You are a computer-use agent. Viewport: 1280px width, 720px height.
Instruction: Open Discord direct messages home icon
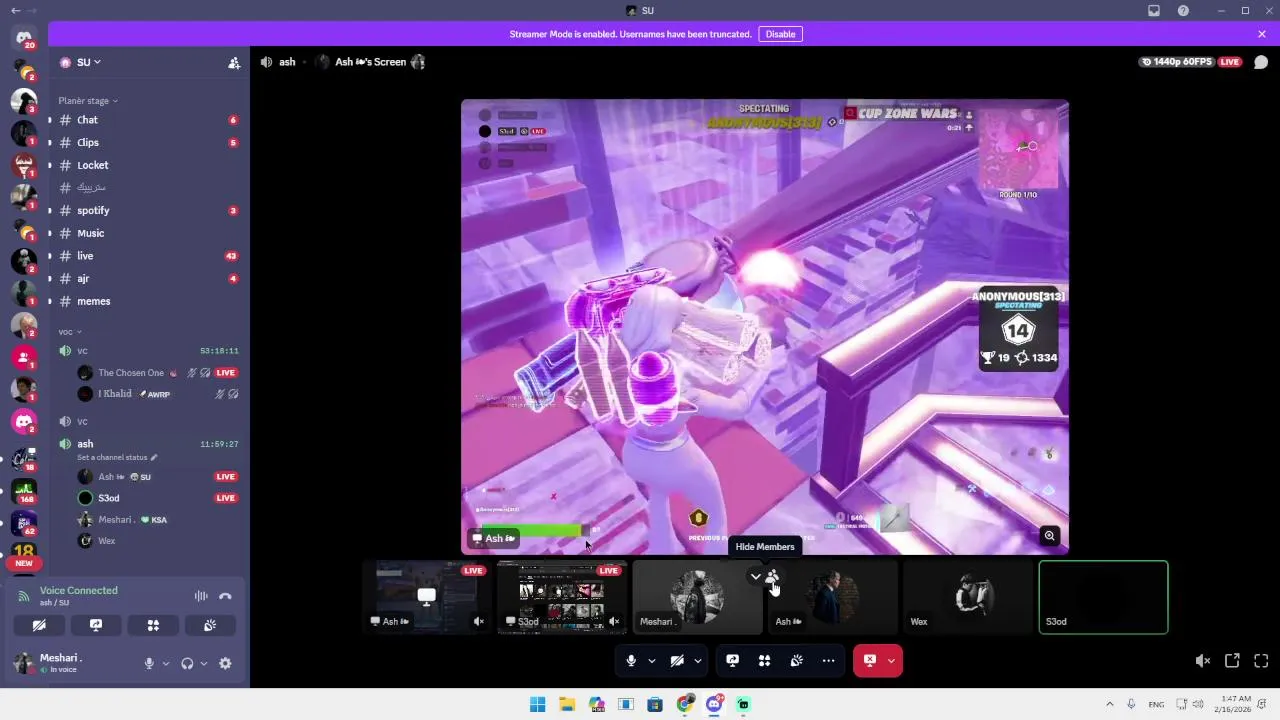point(24,37)
